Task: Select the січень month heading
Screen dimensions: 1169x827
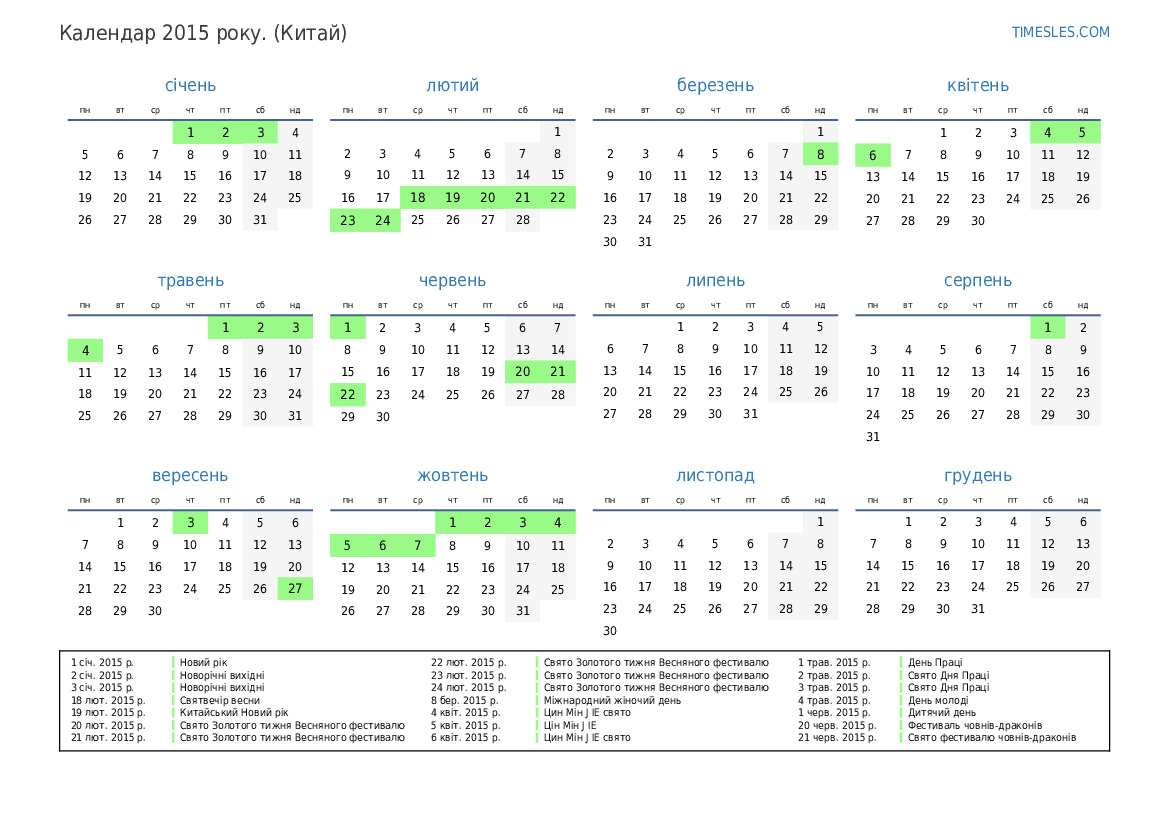Action: (x=190, y=86)
